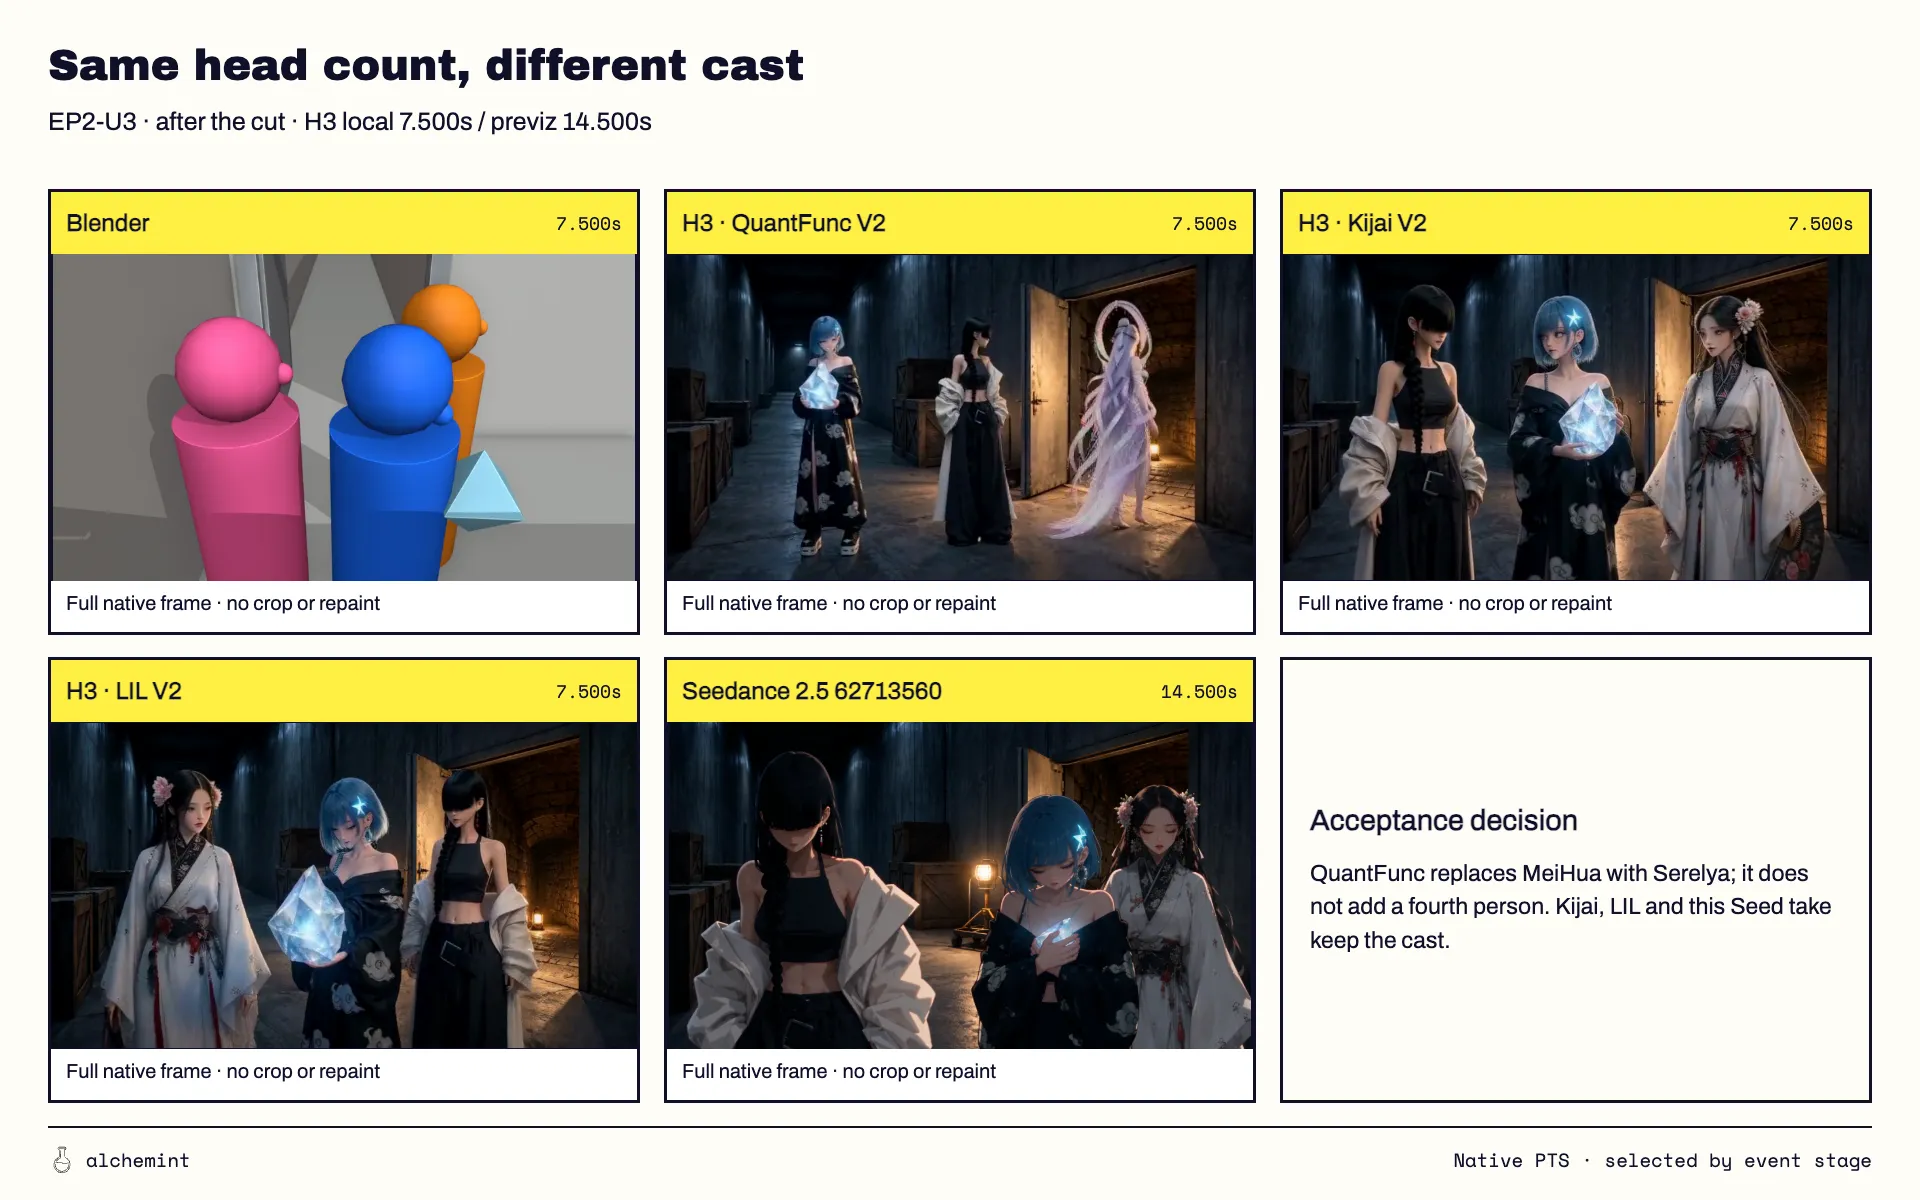Click the 7.500s timestamp on Kijai card
Image resolution: width=1920 pixels, height=1200 pixels.
click(1820, 224)
